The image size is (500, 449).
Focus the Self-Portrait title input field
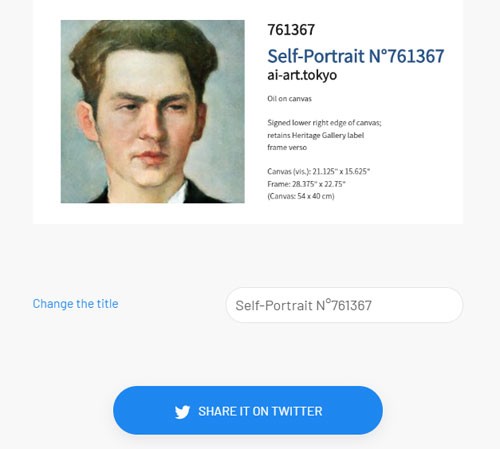(x=344, y=305)
